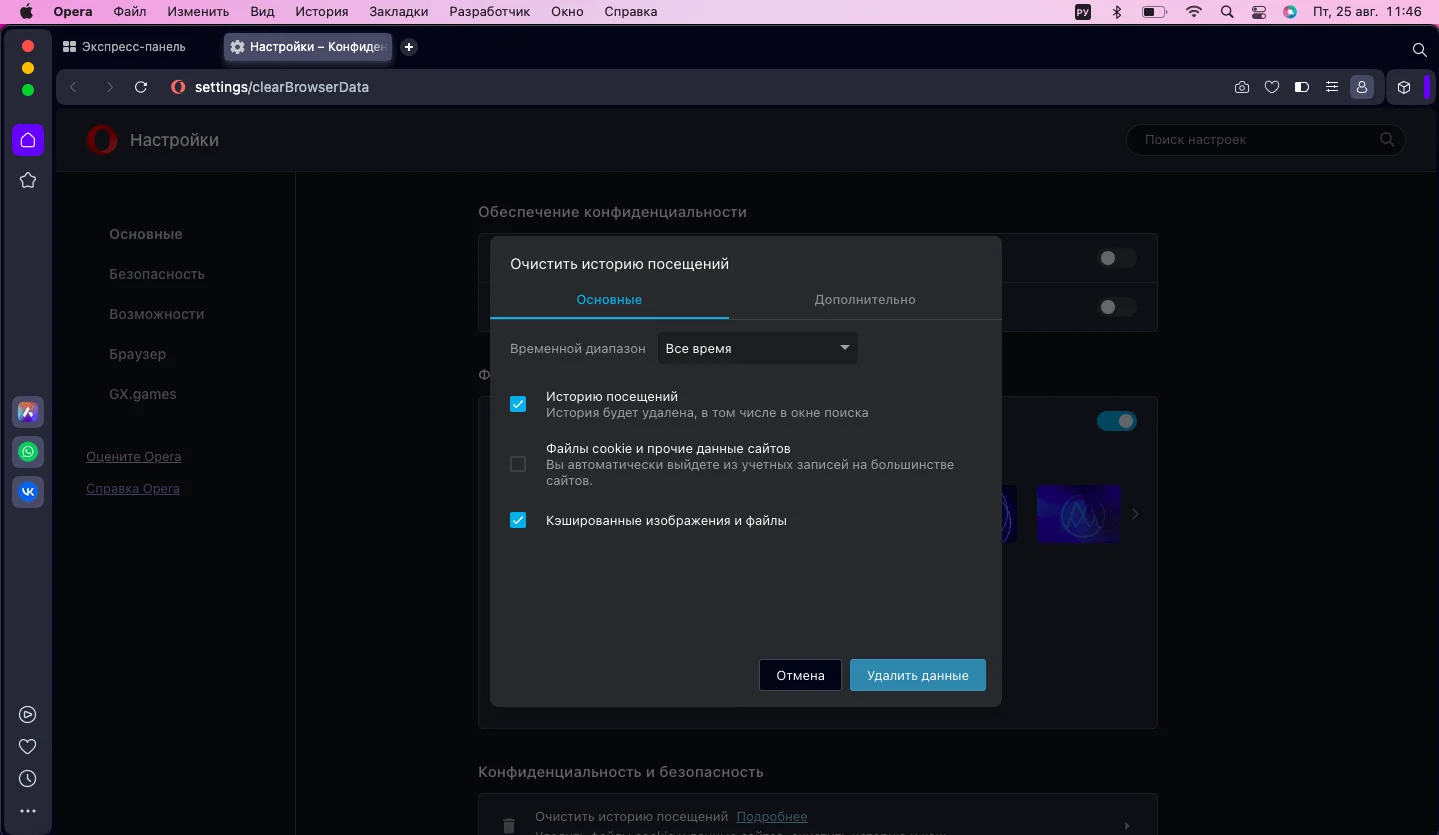Open the 'Все время' time range dropdown
1439x835 pixels.
[x=757, y=348]
